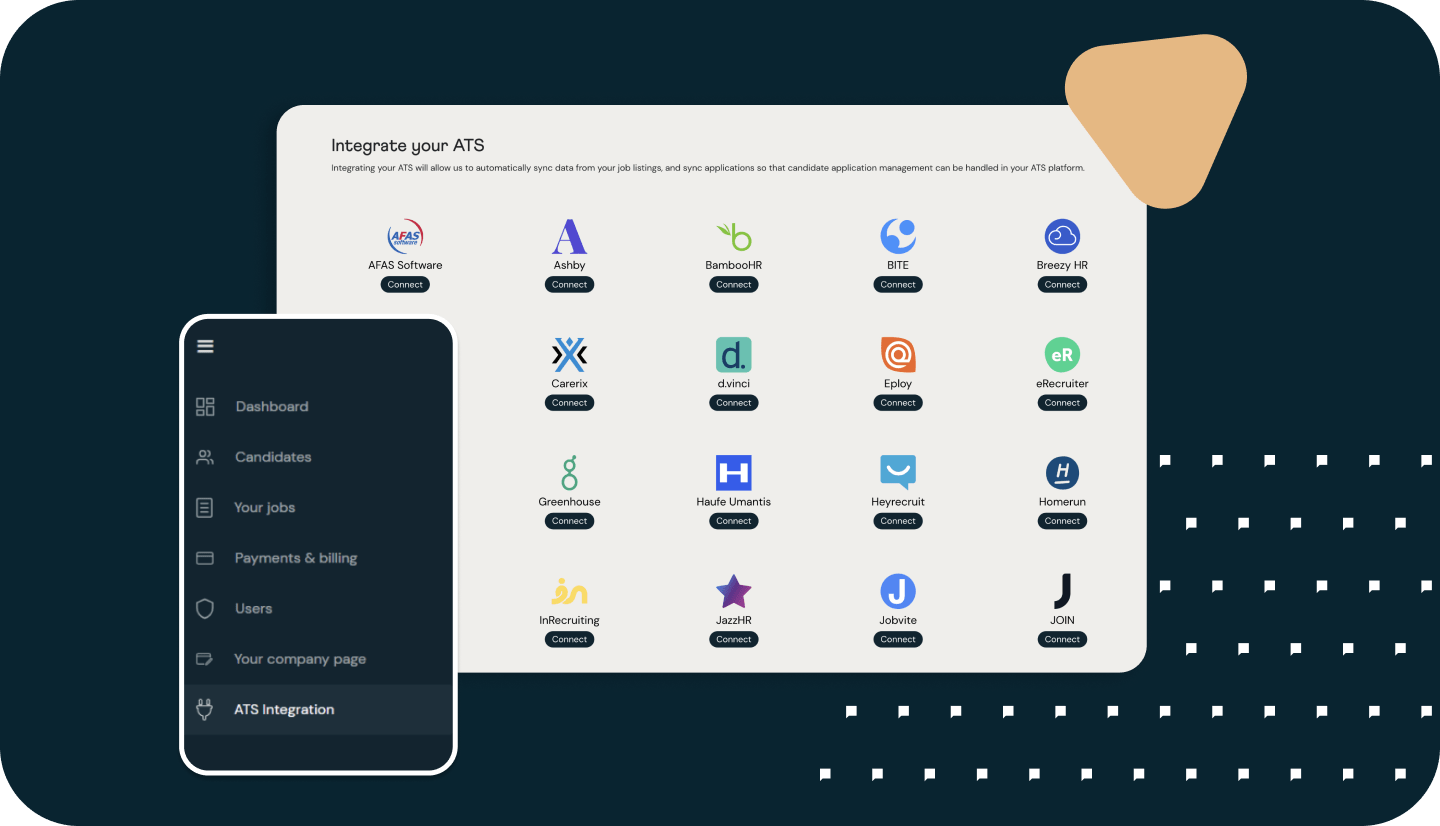Click the Heyrecruit logo

pyautogui.click(x=898, y=473)
